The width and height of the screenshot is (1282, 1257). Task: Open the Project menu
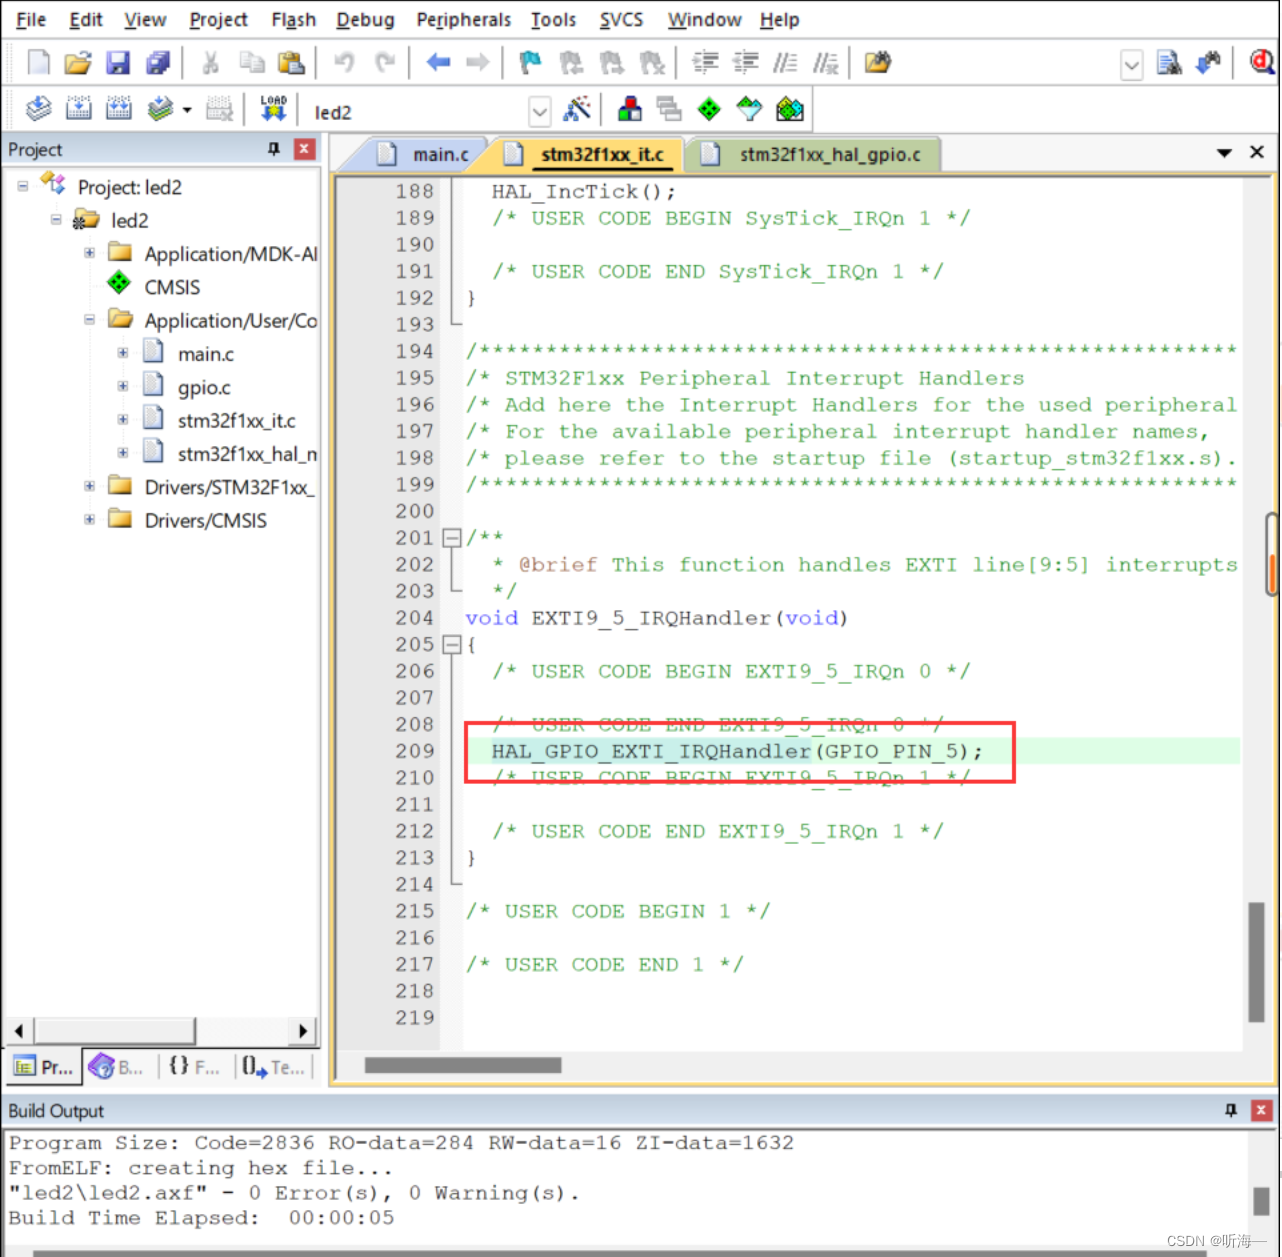click(218, 19)
